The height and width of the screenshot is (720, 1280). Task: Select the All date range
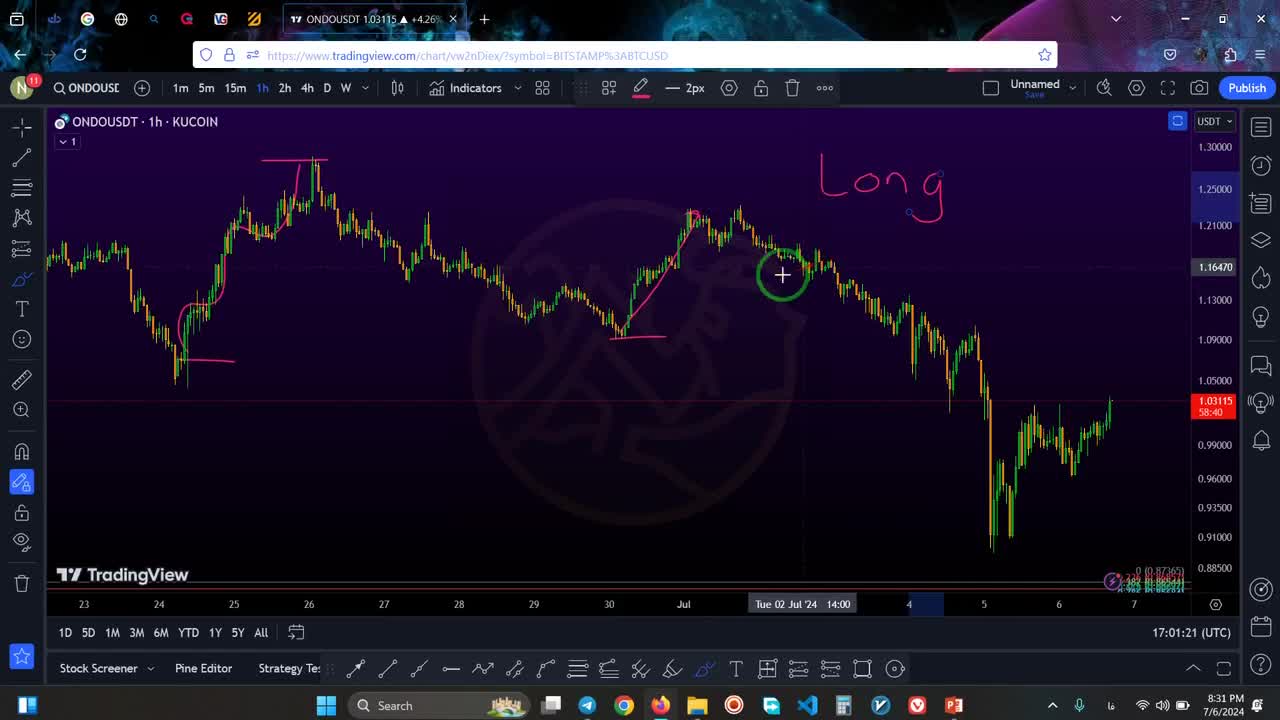click(261, 633)
